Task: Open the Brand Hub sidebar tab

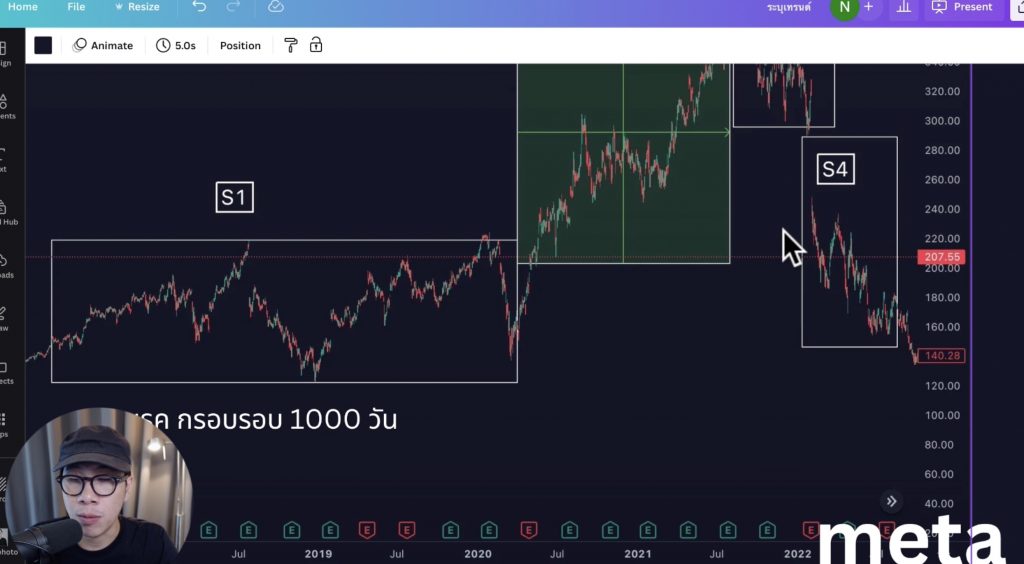Action: (x=7, y=213)
